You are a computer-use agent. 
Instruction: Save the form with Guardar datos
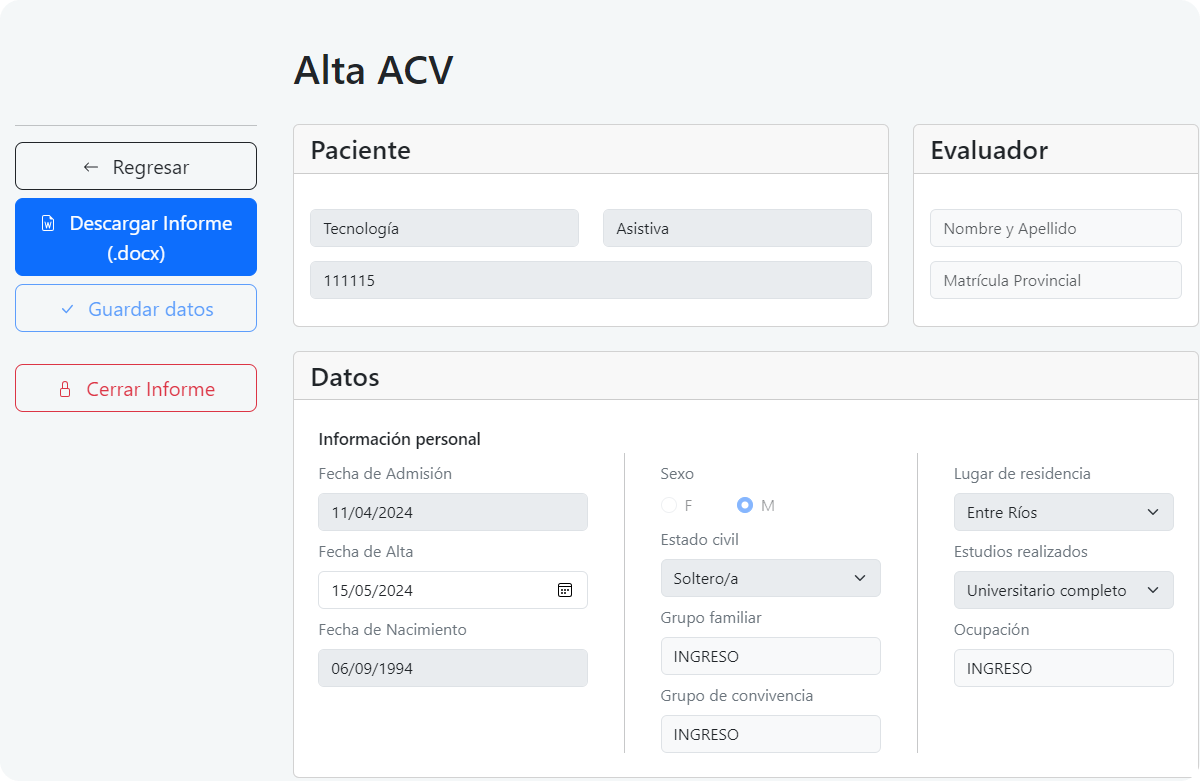[x=136, y=308]
